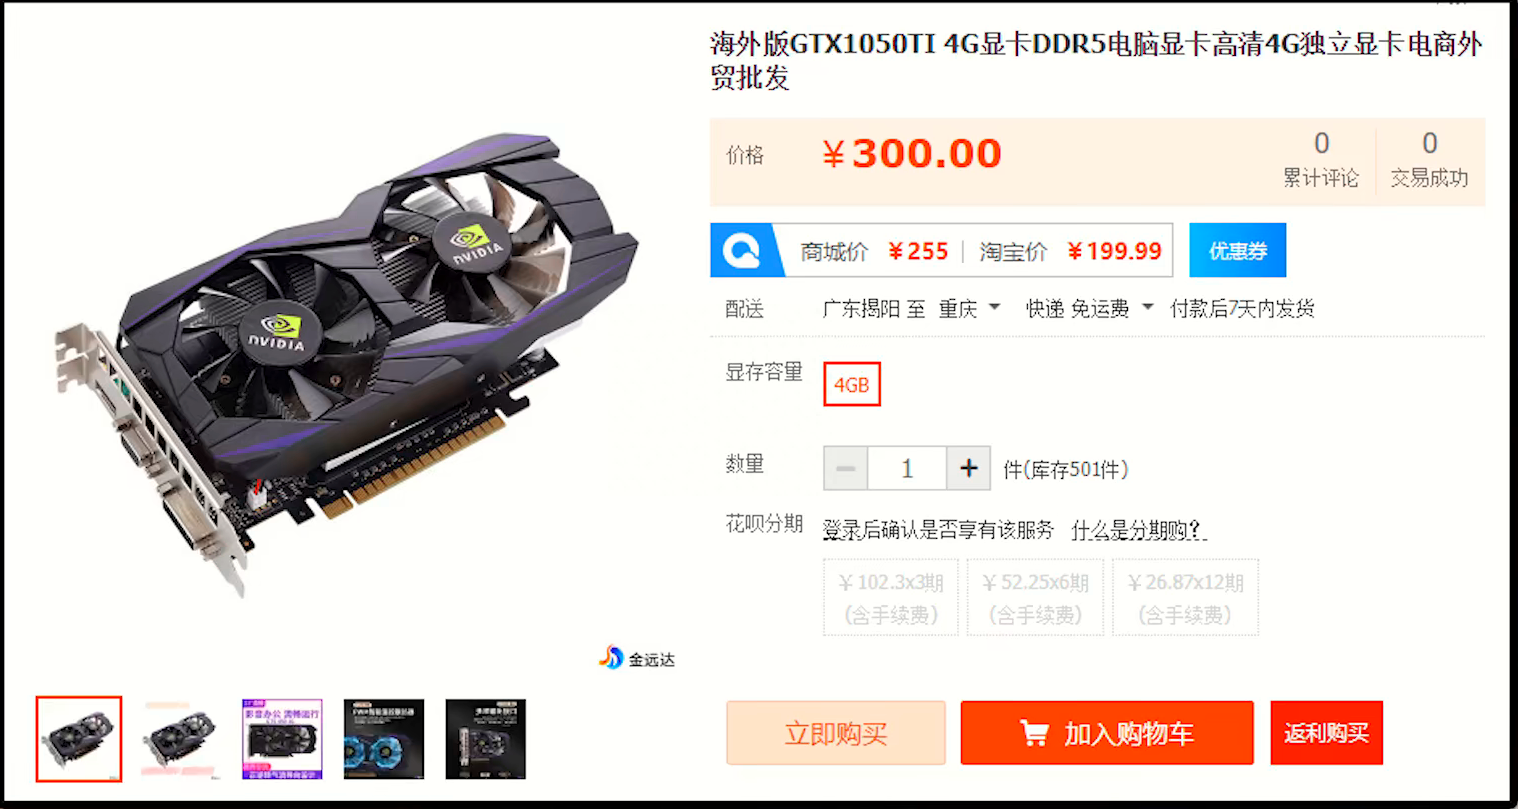Viewport: 1518px width, 809px height.
Task: Select the blue-fan fourth thumbnail
Action: click(384, 739)
